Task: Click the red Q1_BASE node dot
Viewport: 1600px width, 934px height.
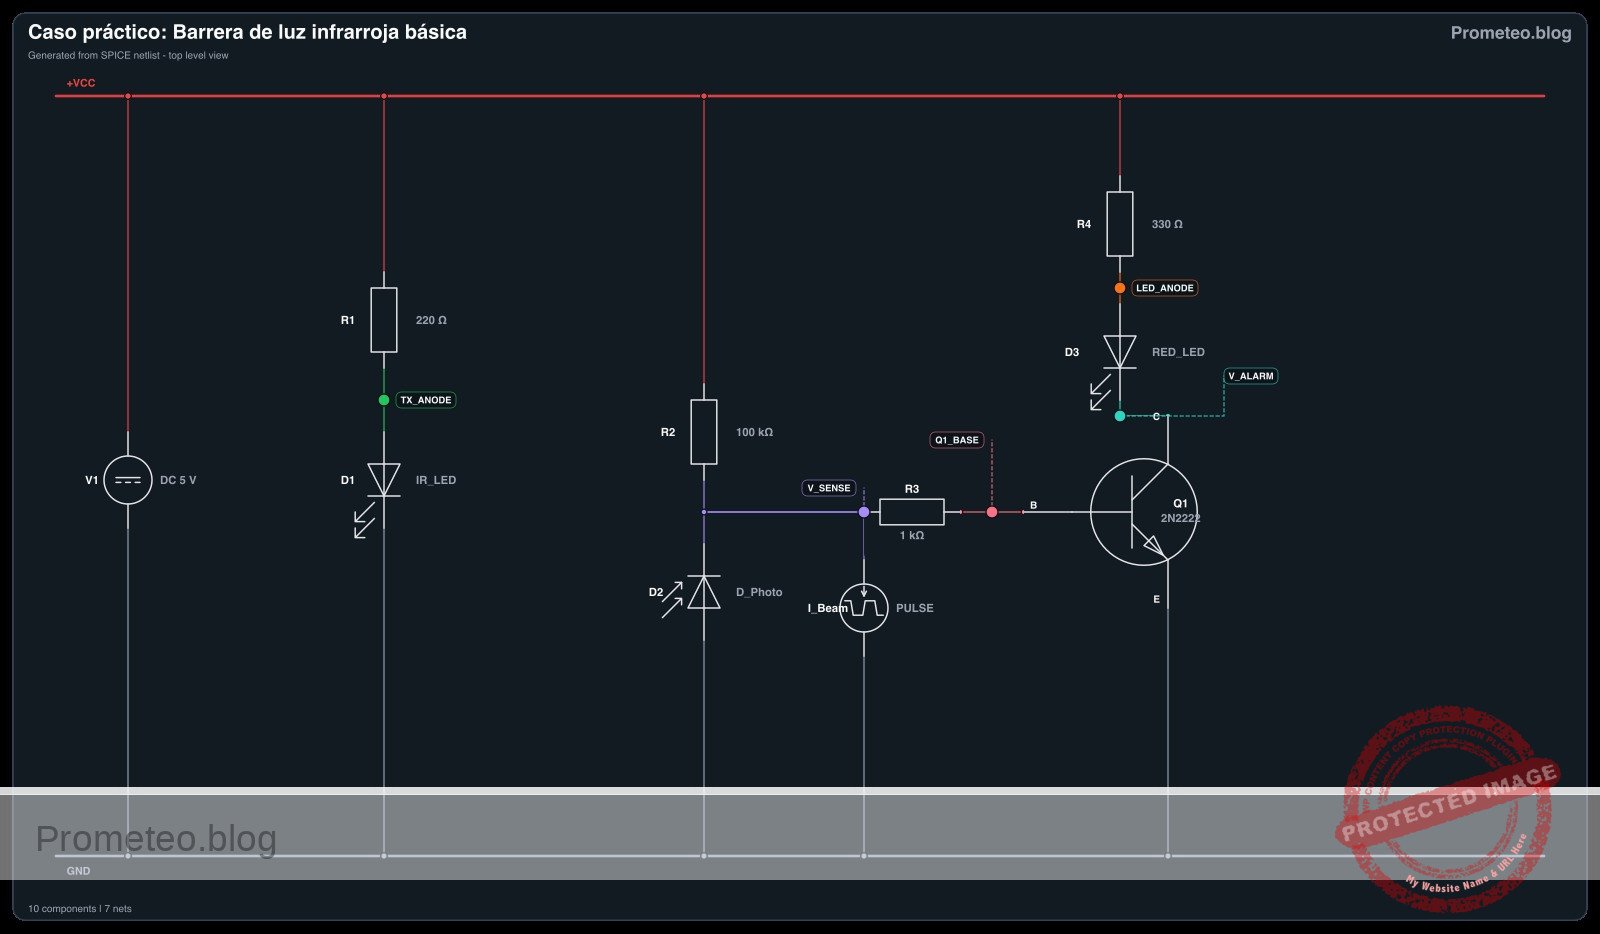Action: (x=992, y=512)
